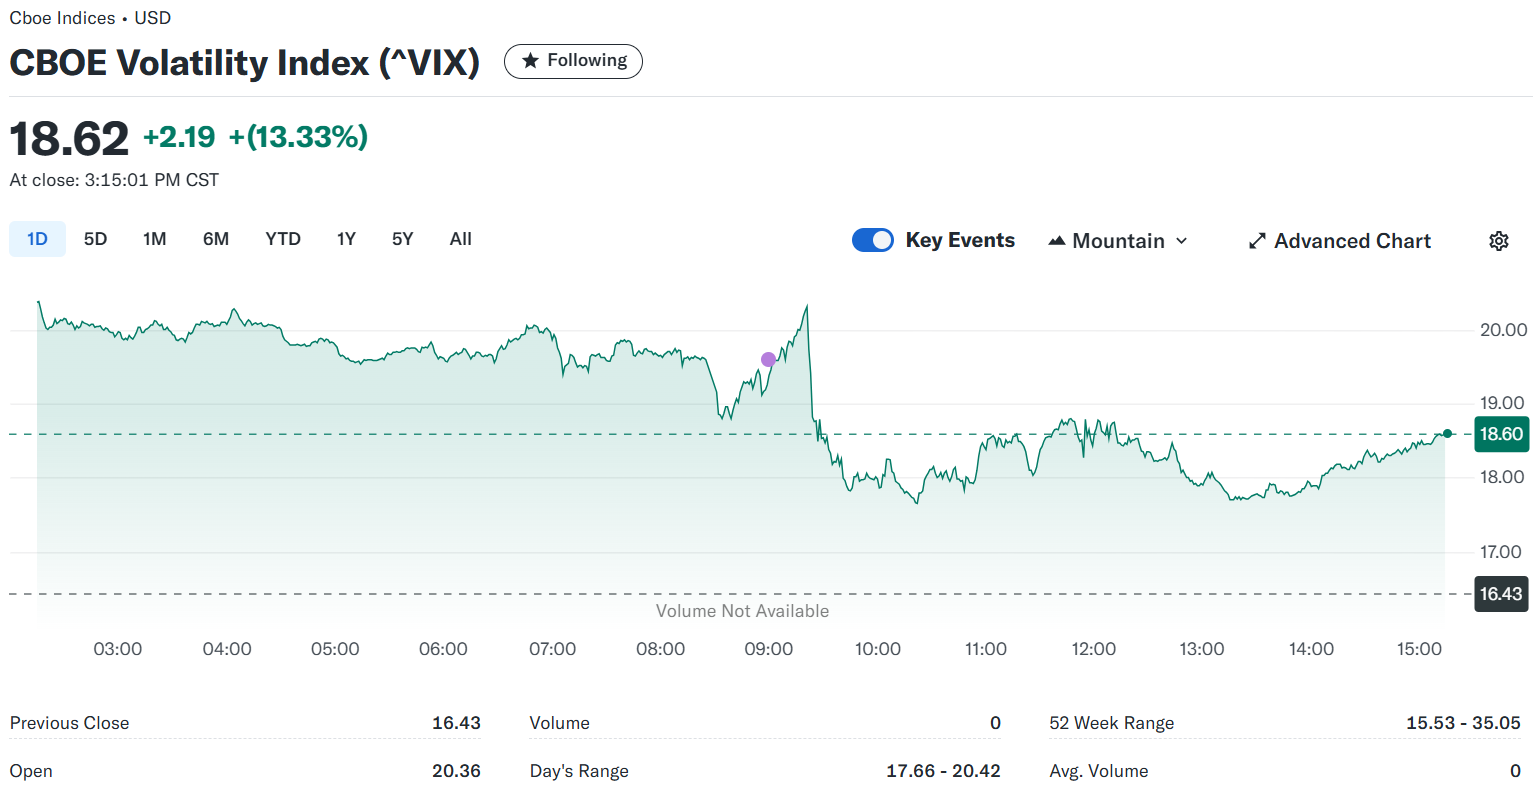Click the 18.62 current price value
Screen dimensions: 1535x787
(69, 138)
